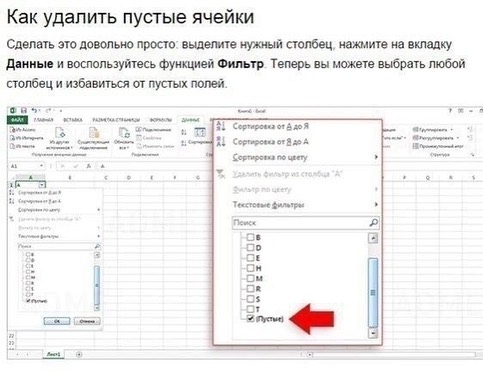Click the small filter list scrollbar thumb
The image size is (483, 386).
(97, 285)
